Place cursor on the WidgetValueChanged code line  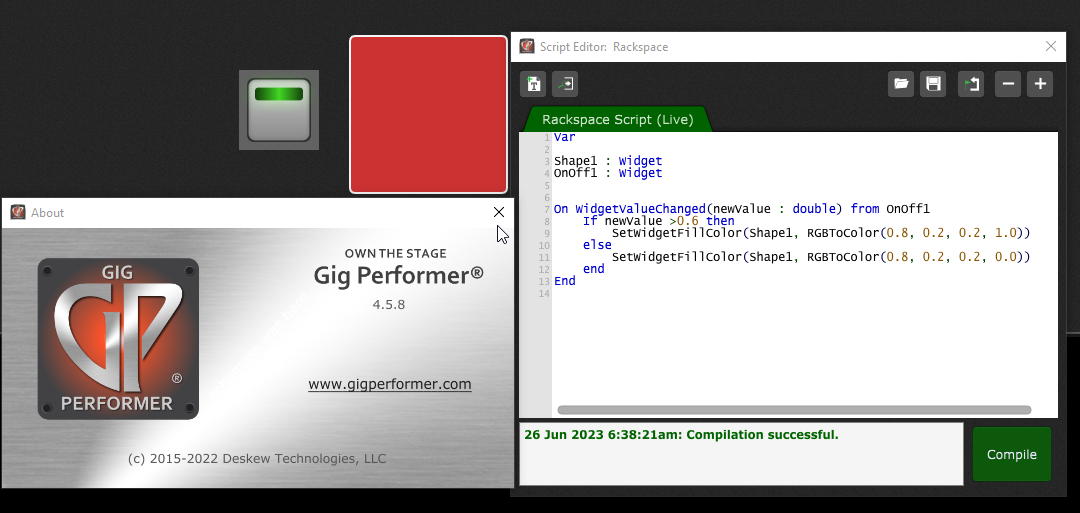click(x=741, y=209)
